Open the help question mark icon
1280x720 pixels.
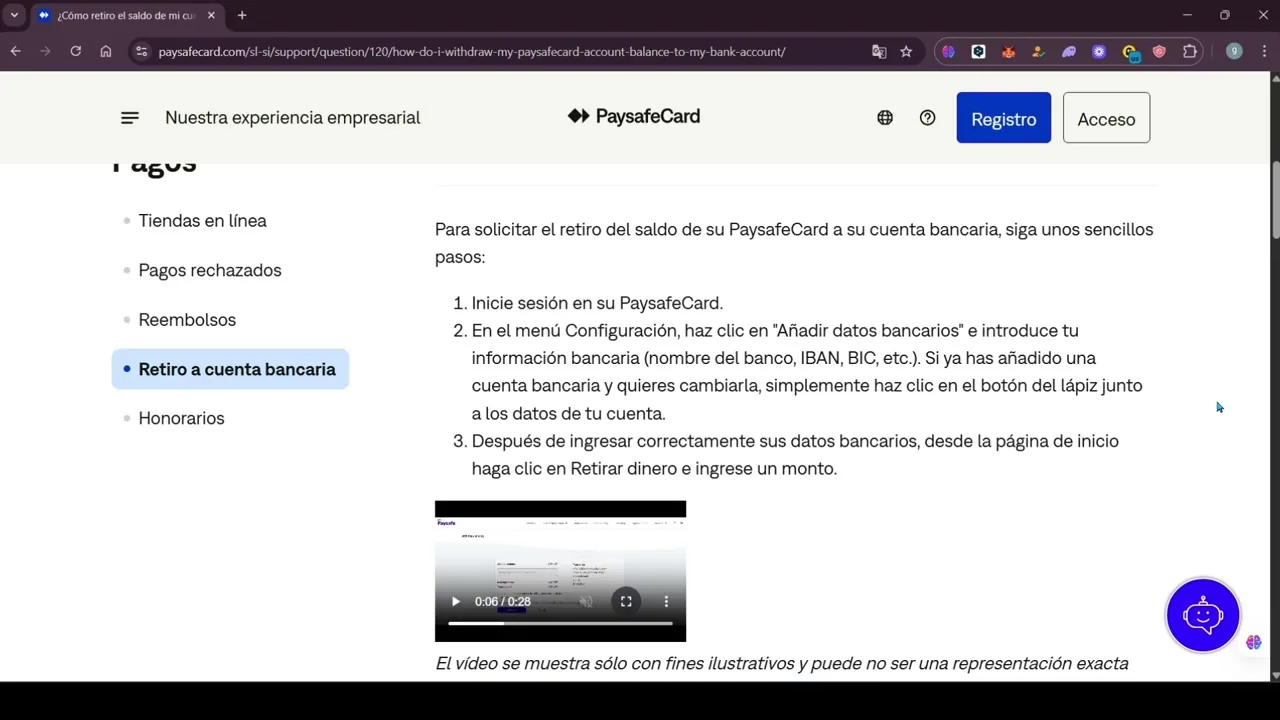pyautogui.click(x=928, y=118)
